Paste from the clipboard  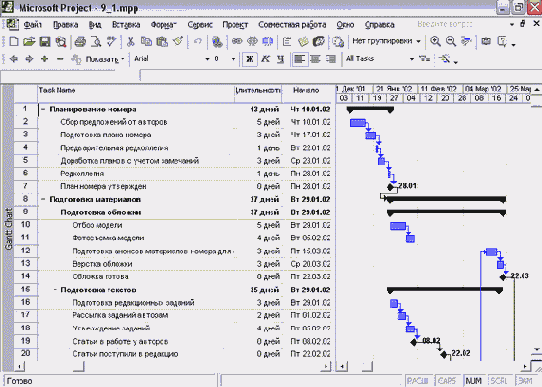[x=162, y=42]
